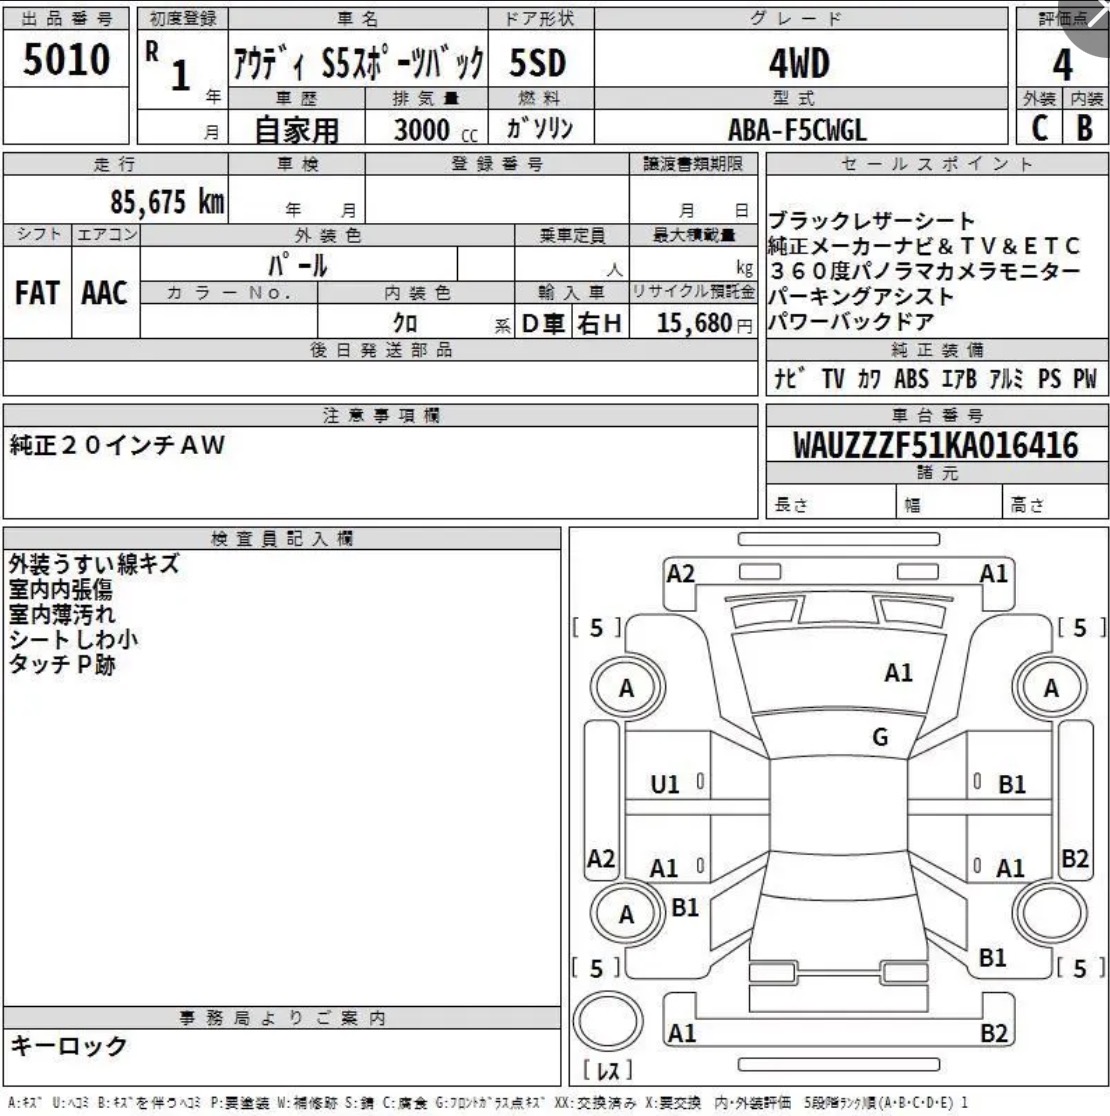Image resolution: width=1110 pixels, height=1116 pixels.
Task: Click 360度パノラマカメラモニター line
Action: click(924, 271)
